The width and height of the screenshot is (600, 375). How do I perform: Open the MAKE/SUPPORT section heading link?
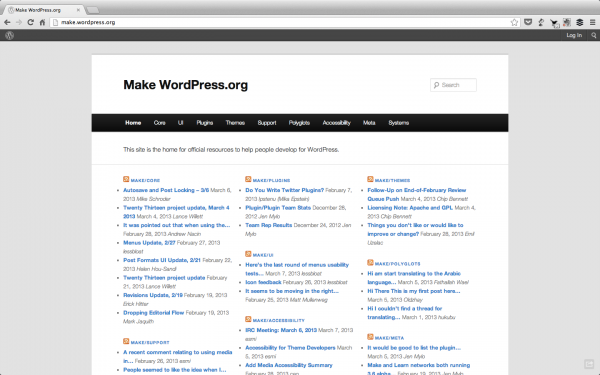tap(150, 342)
